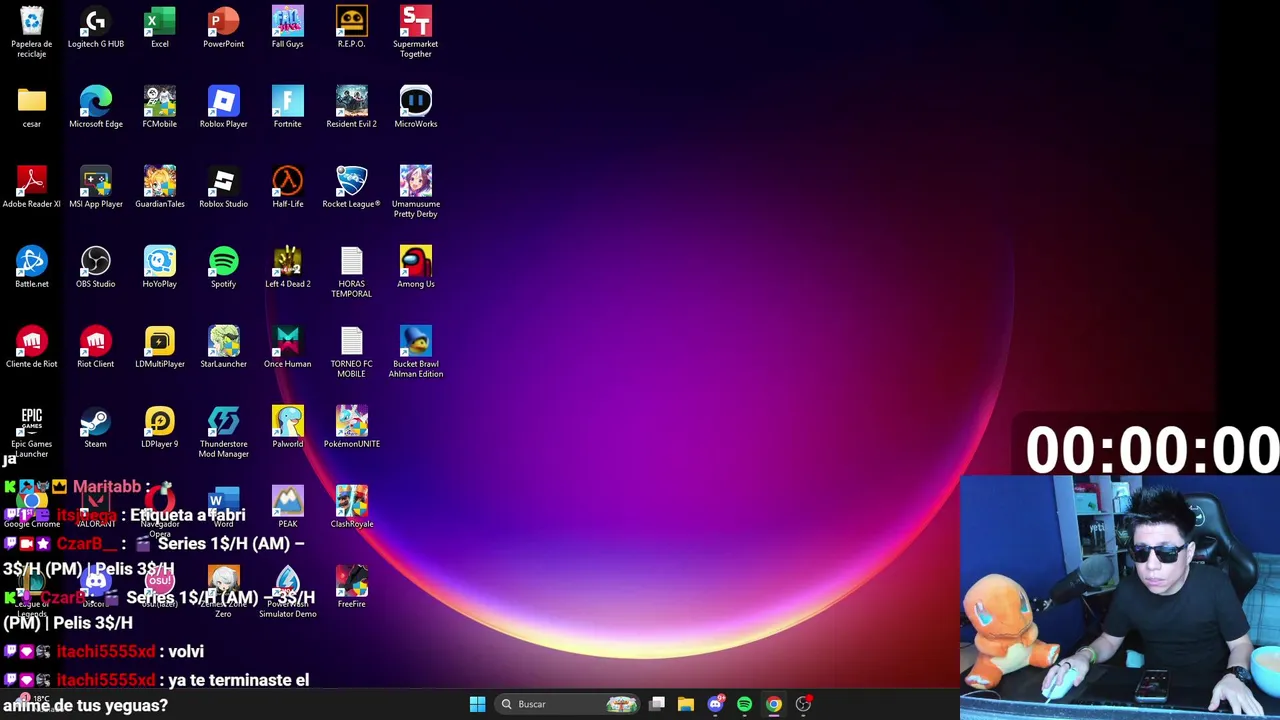Screen dimensions: 1280x720
Task: Select the Supermarket Together shortcut
Action: (416, 31)
